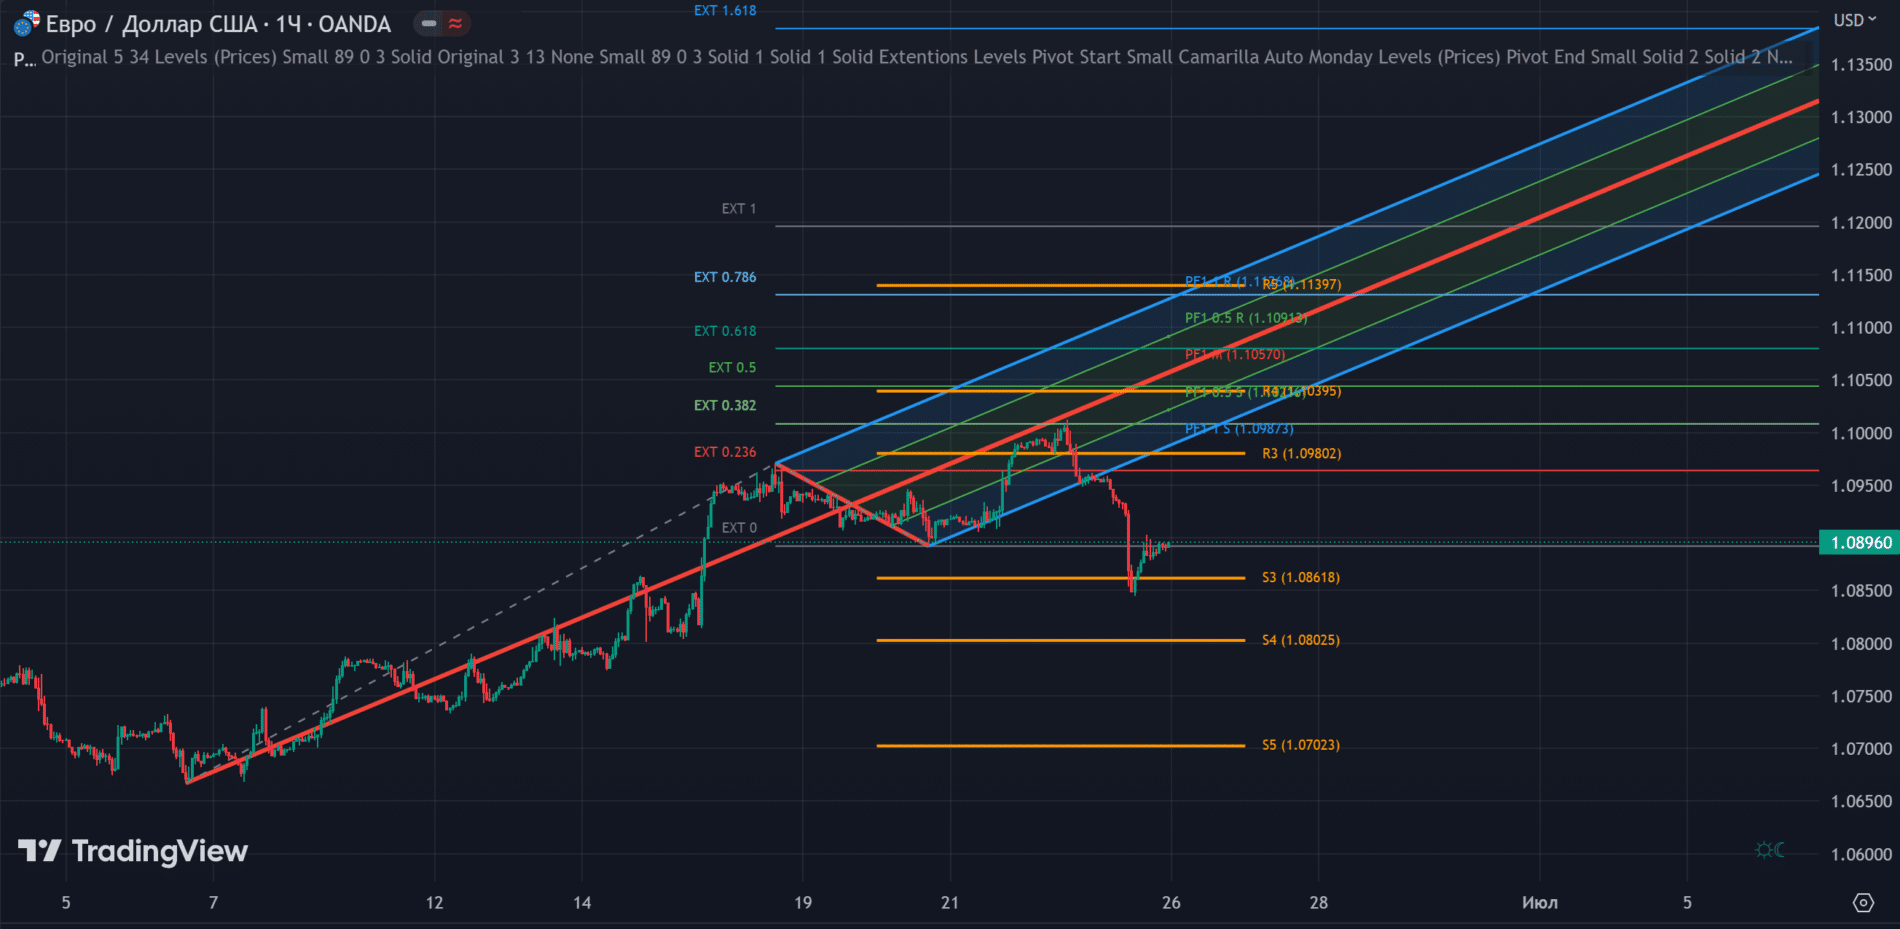
Task: Click the gray dash status pill icon
Action: (x=429, y=23)
